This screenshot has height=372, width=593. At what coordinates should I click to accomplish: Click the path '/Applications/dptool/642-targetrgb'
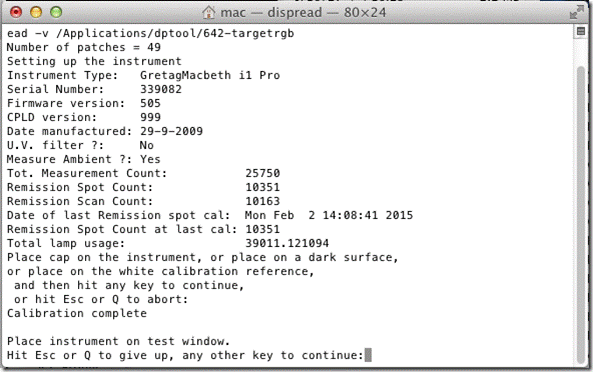click(175, 33)
